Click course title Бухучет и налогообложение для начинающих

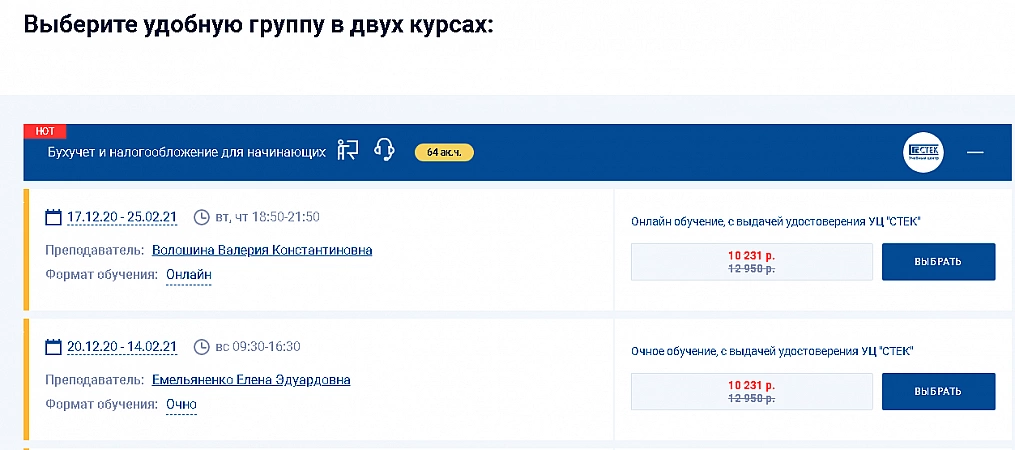click(187, 152)
